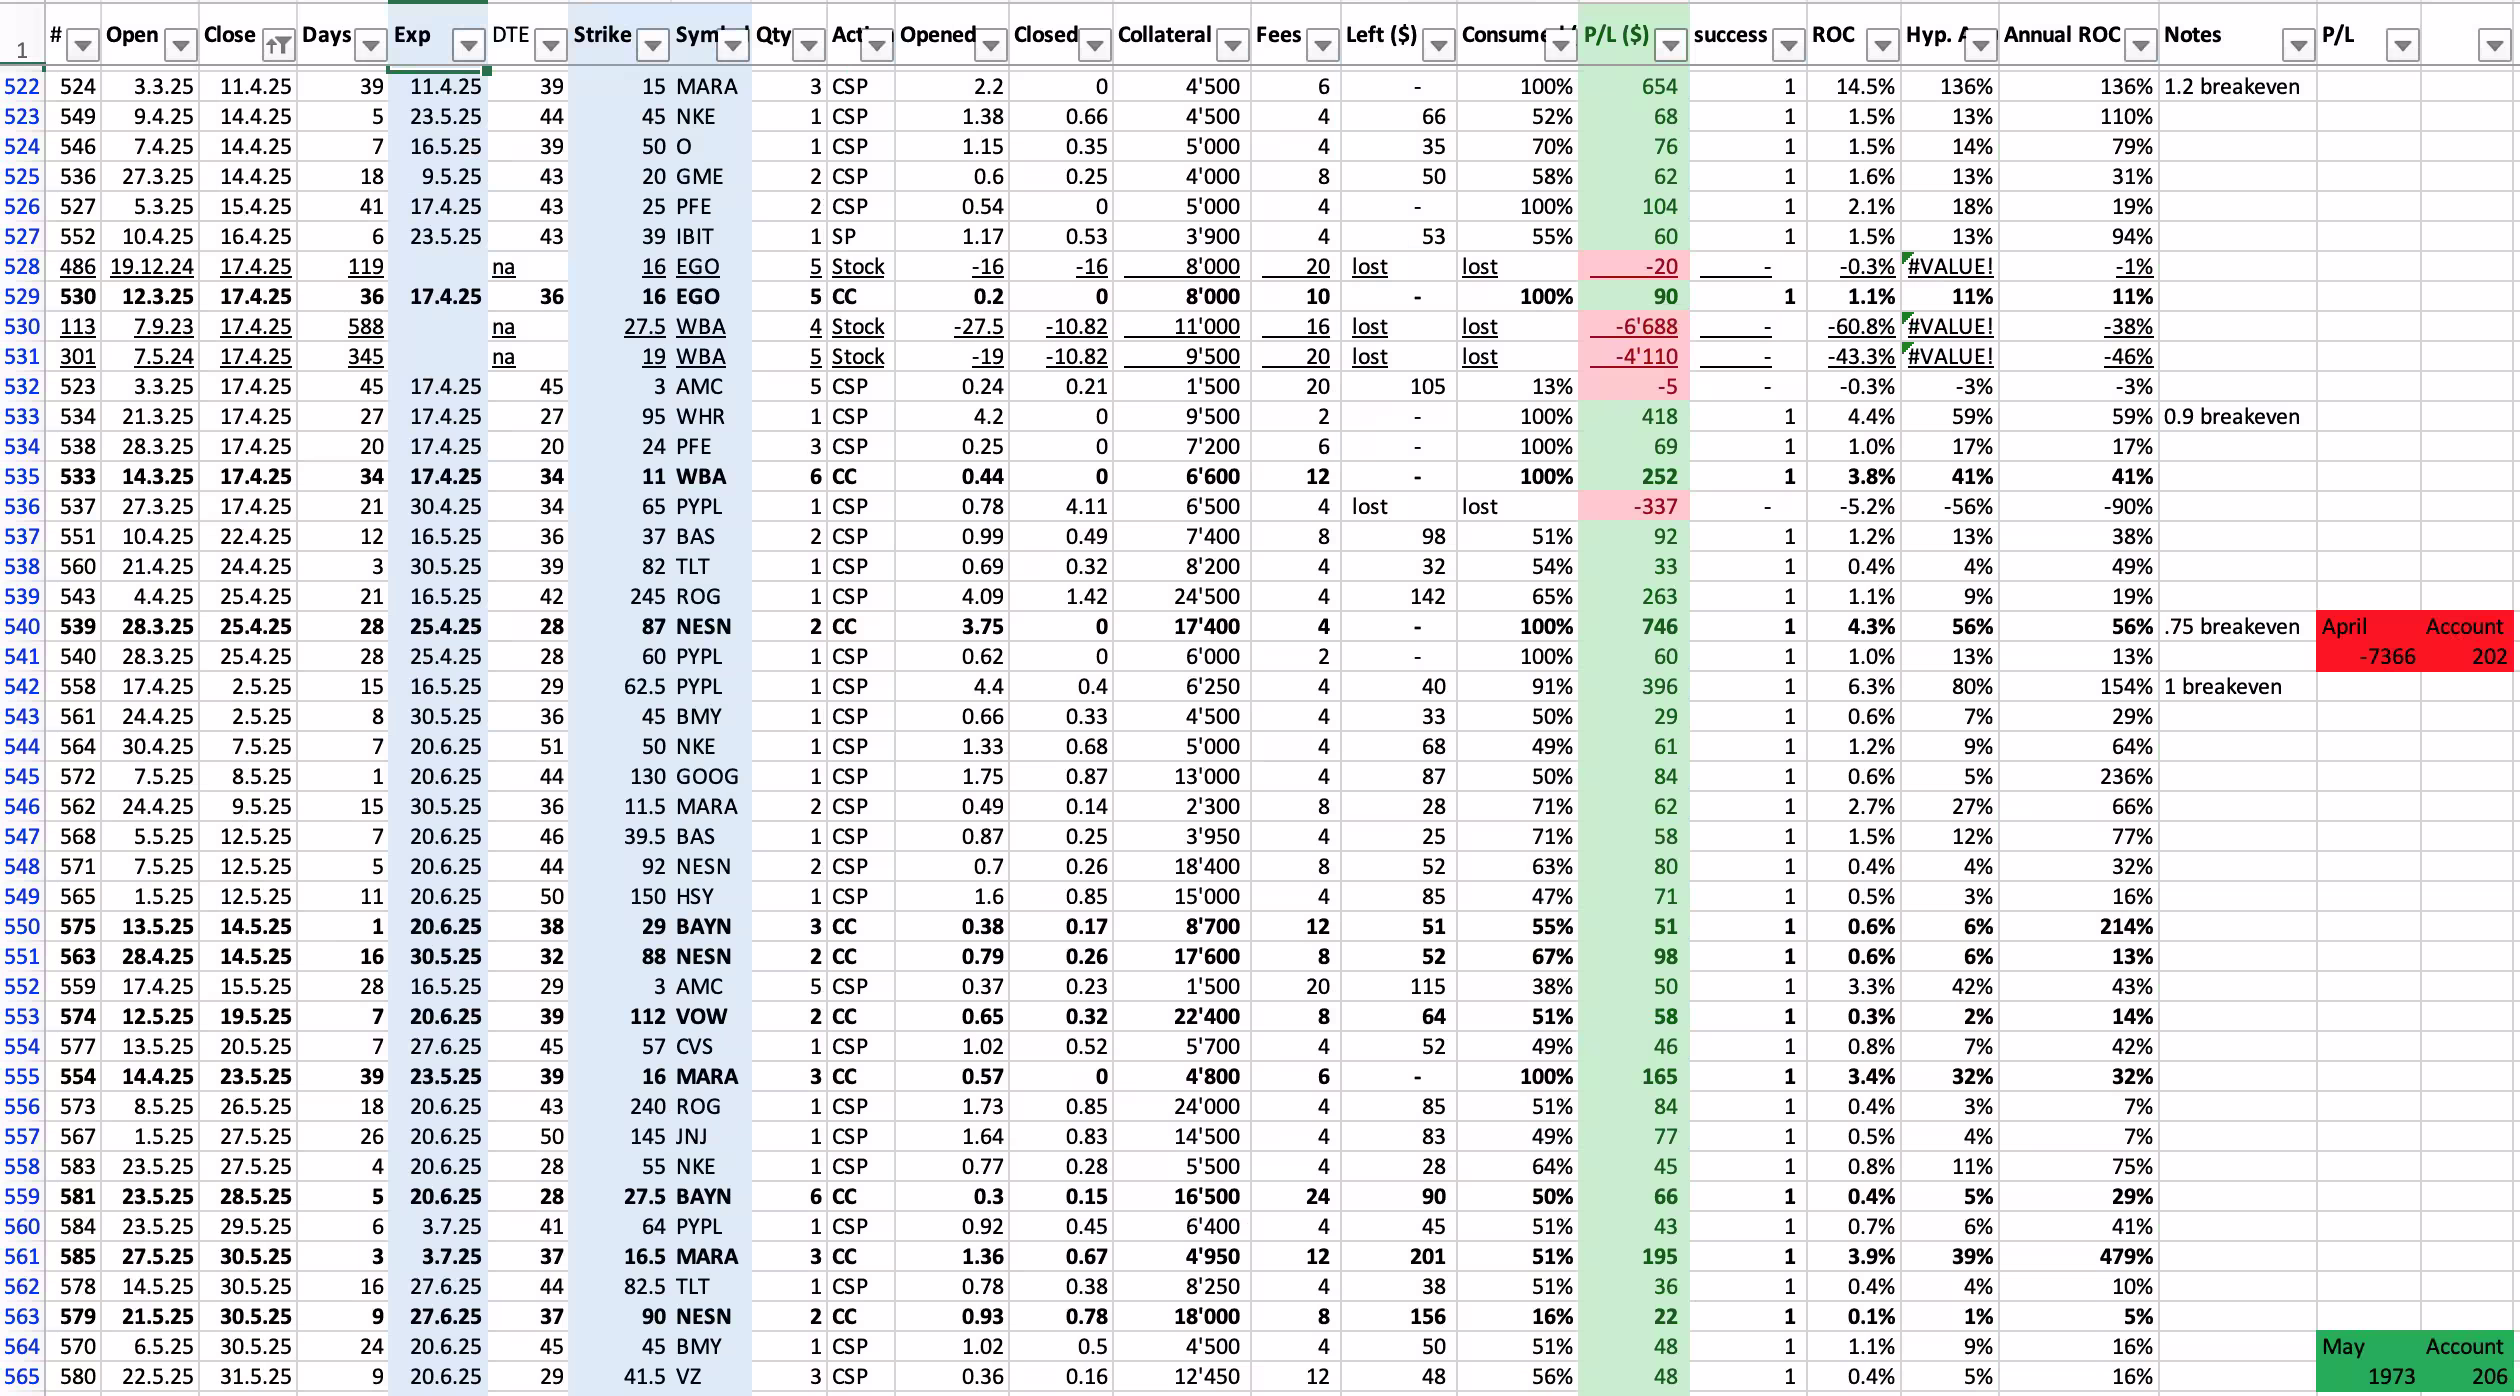The height and width of the screenshot is (1396, 2520).
Task: Open the Left ($) column filter dropdown
Action: point(1438,45)
